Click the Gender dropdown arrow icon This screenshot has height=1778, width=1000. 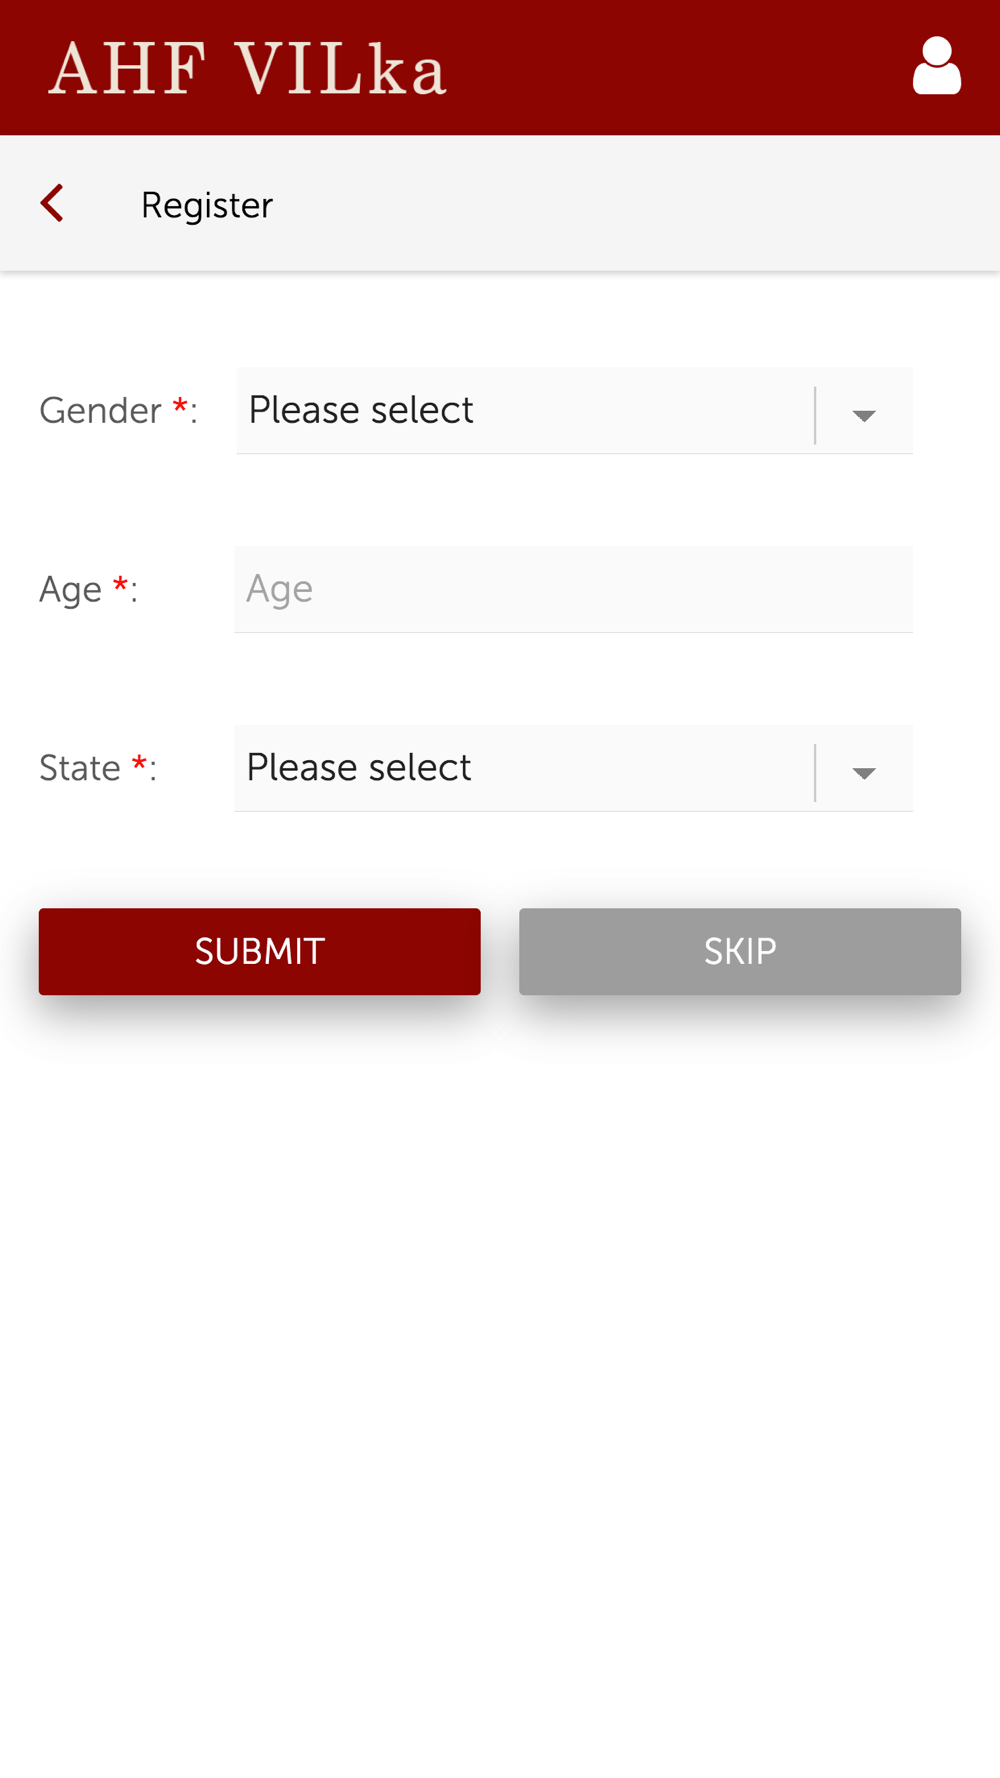pyautogui.click(x=864, y=415)
